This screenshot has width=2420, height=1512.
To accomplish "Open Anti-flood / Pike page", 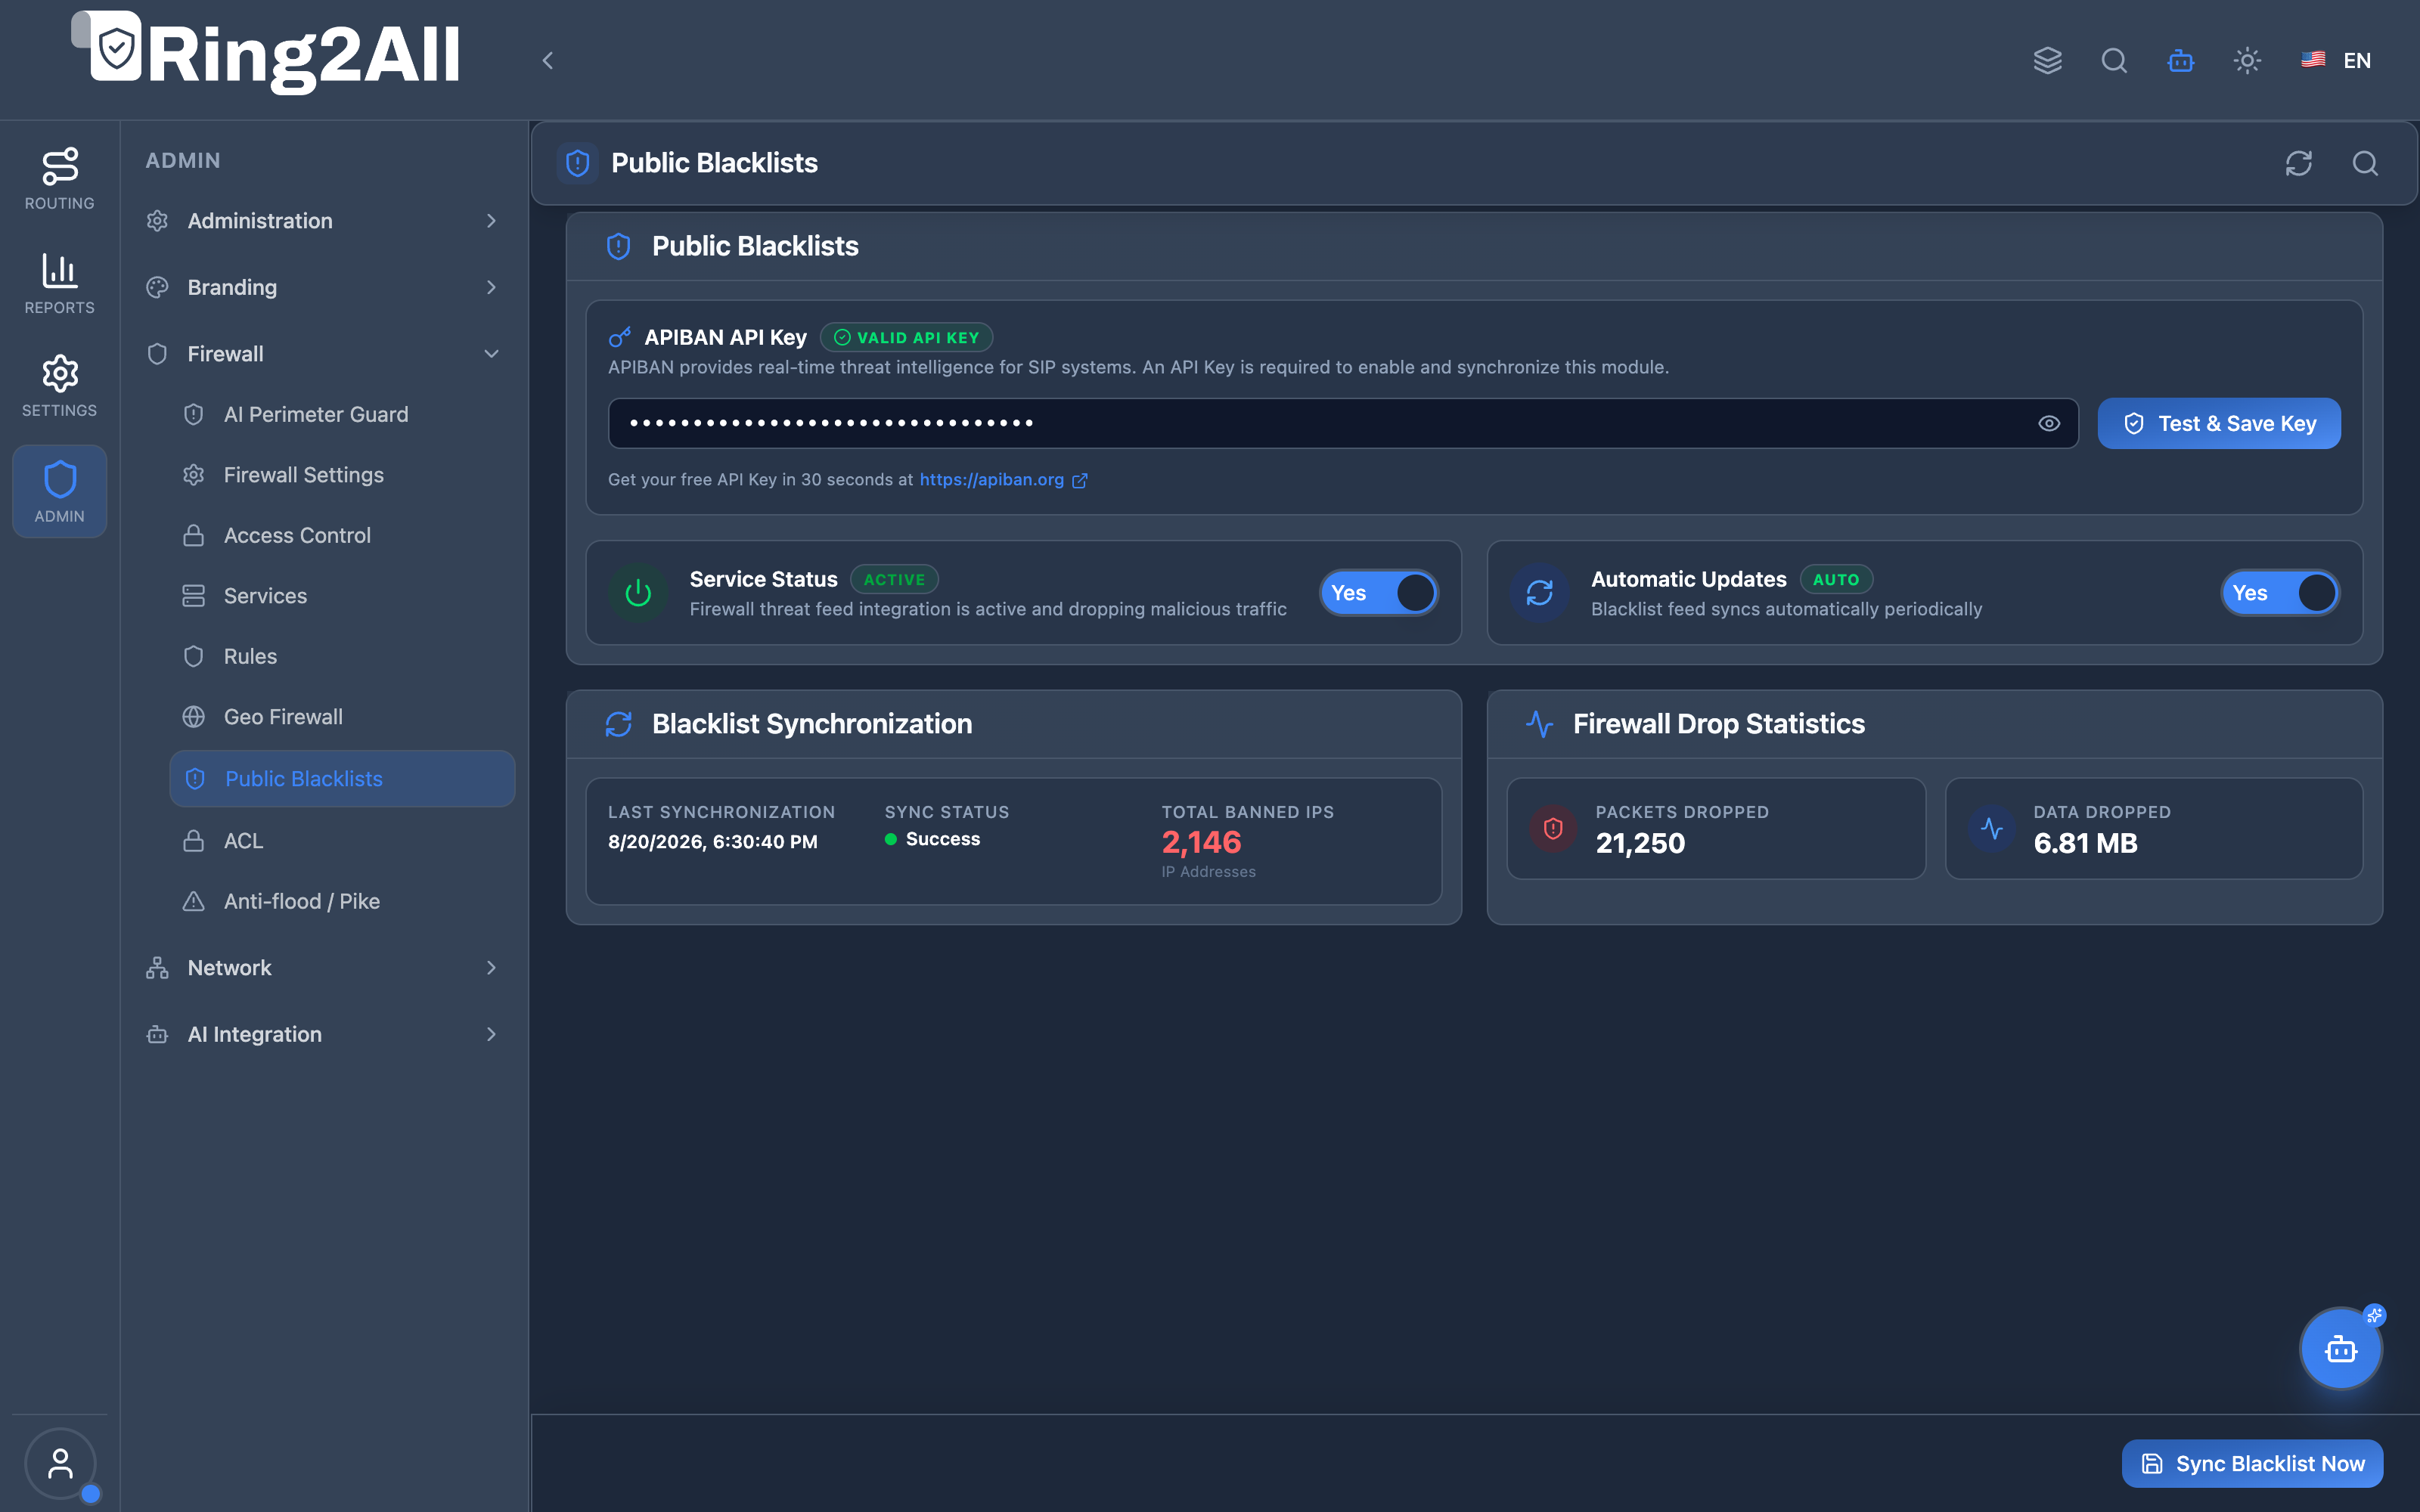I will point(342,901).
